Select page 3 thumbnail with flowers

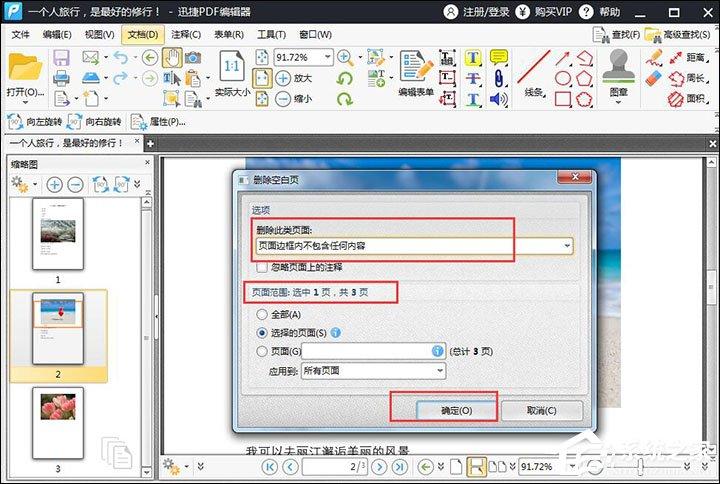pyautogui.click(x=58, y=422)
